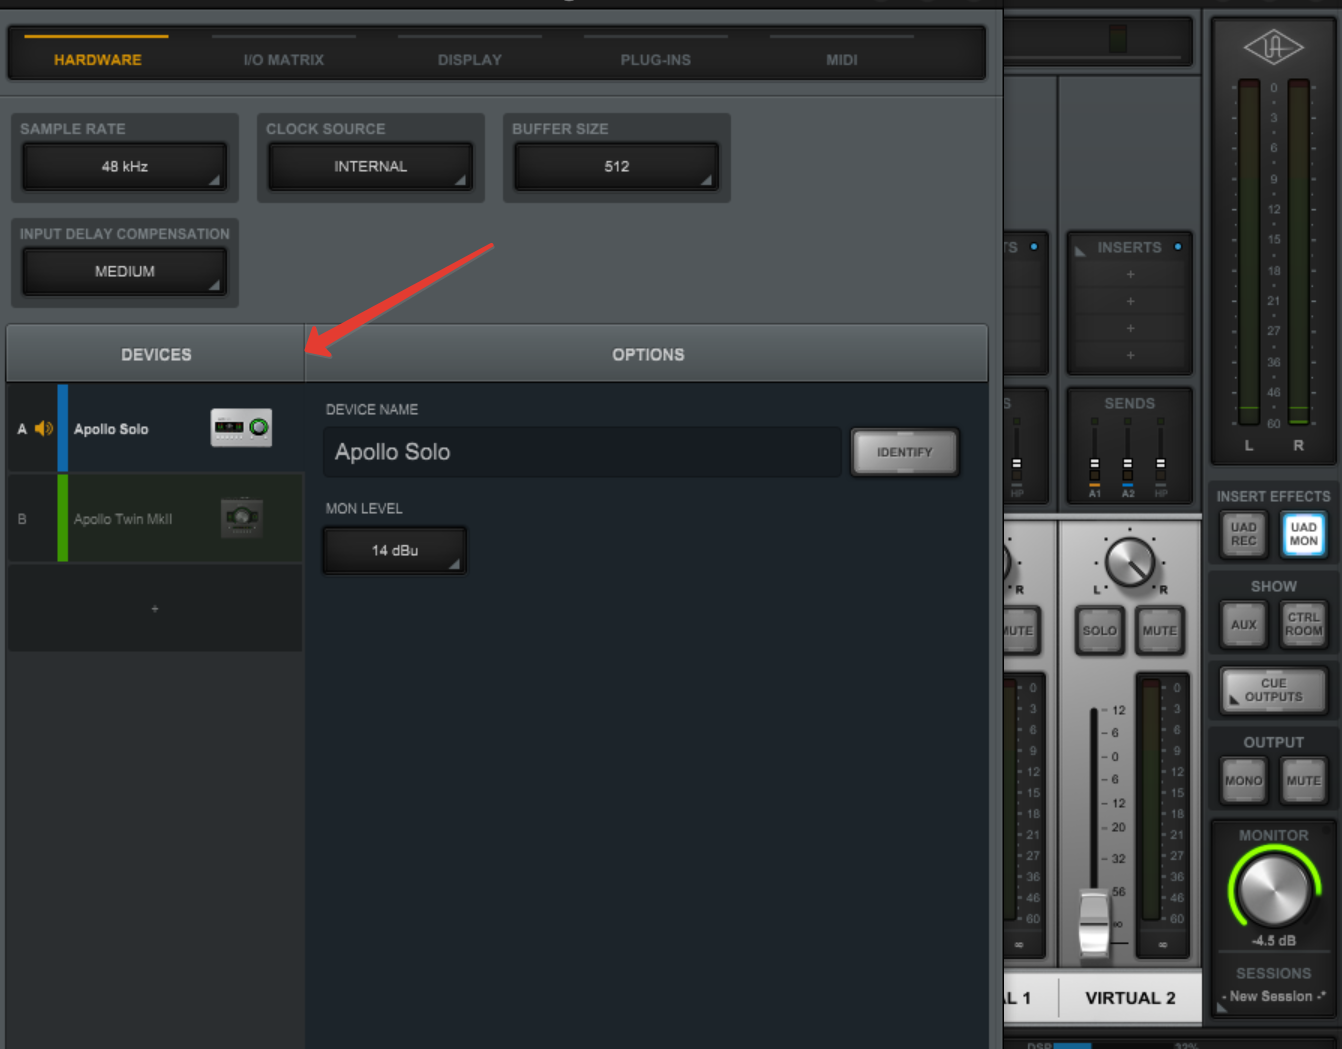Enable UAD REC insert effects
The width and height of the screenshot is (1342, 1049).
pos(1243,534)
